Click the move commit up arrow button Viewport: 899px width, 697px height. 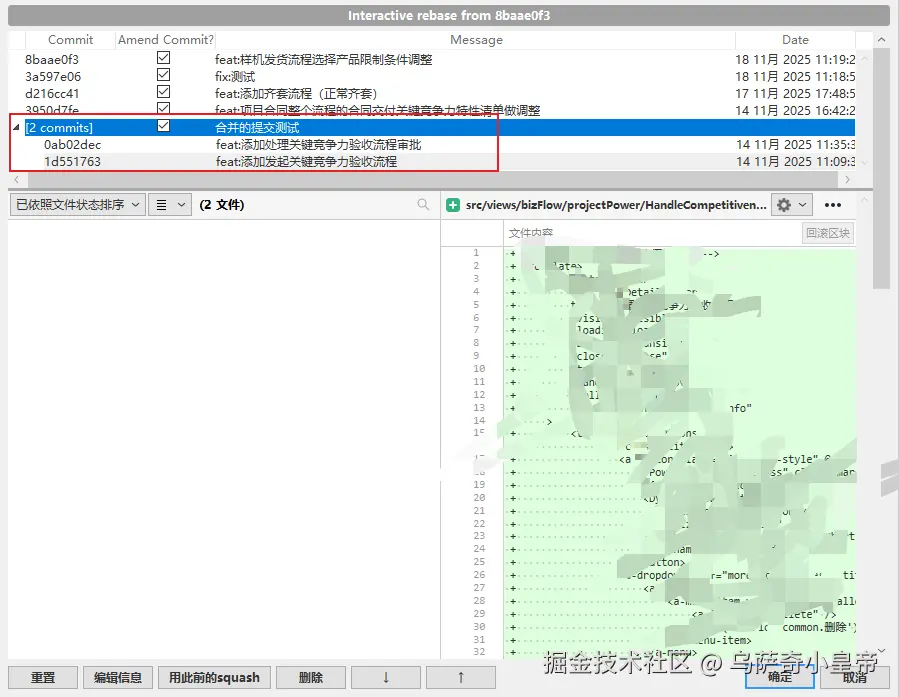coord(461,677)
